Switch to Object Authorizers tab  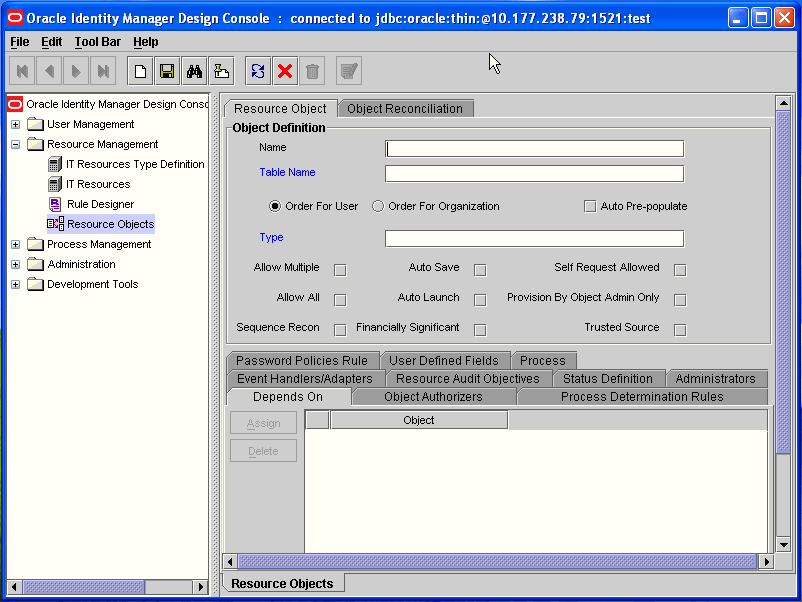[x=434, y=396]
